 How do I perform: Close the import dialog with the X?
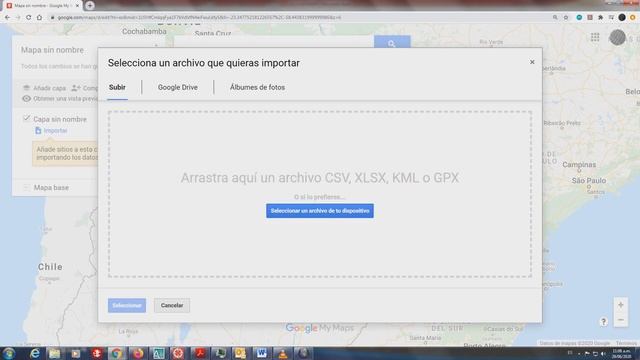[532, 62]
